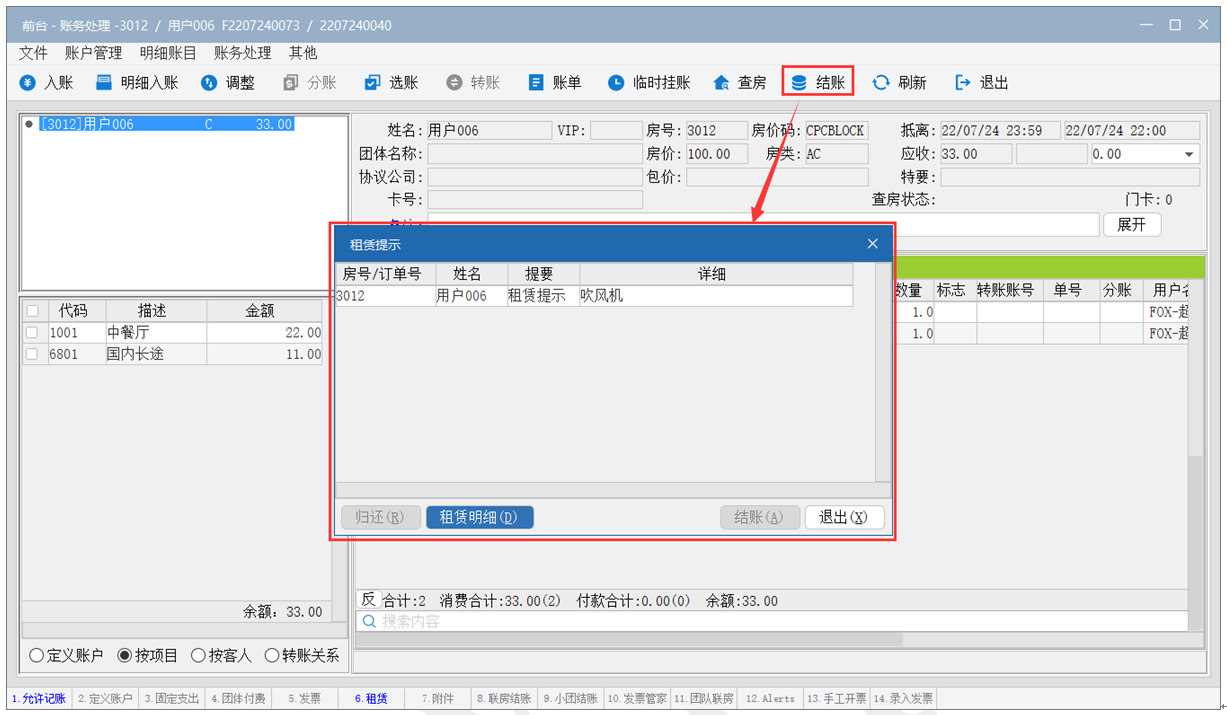Close the 租赁提示 dialog
This screenshot has width=1227, height=715.
coord(872,243)
